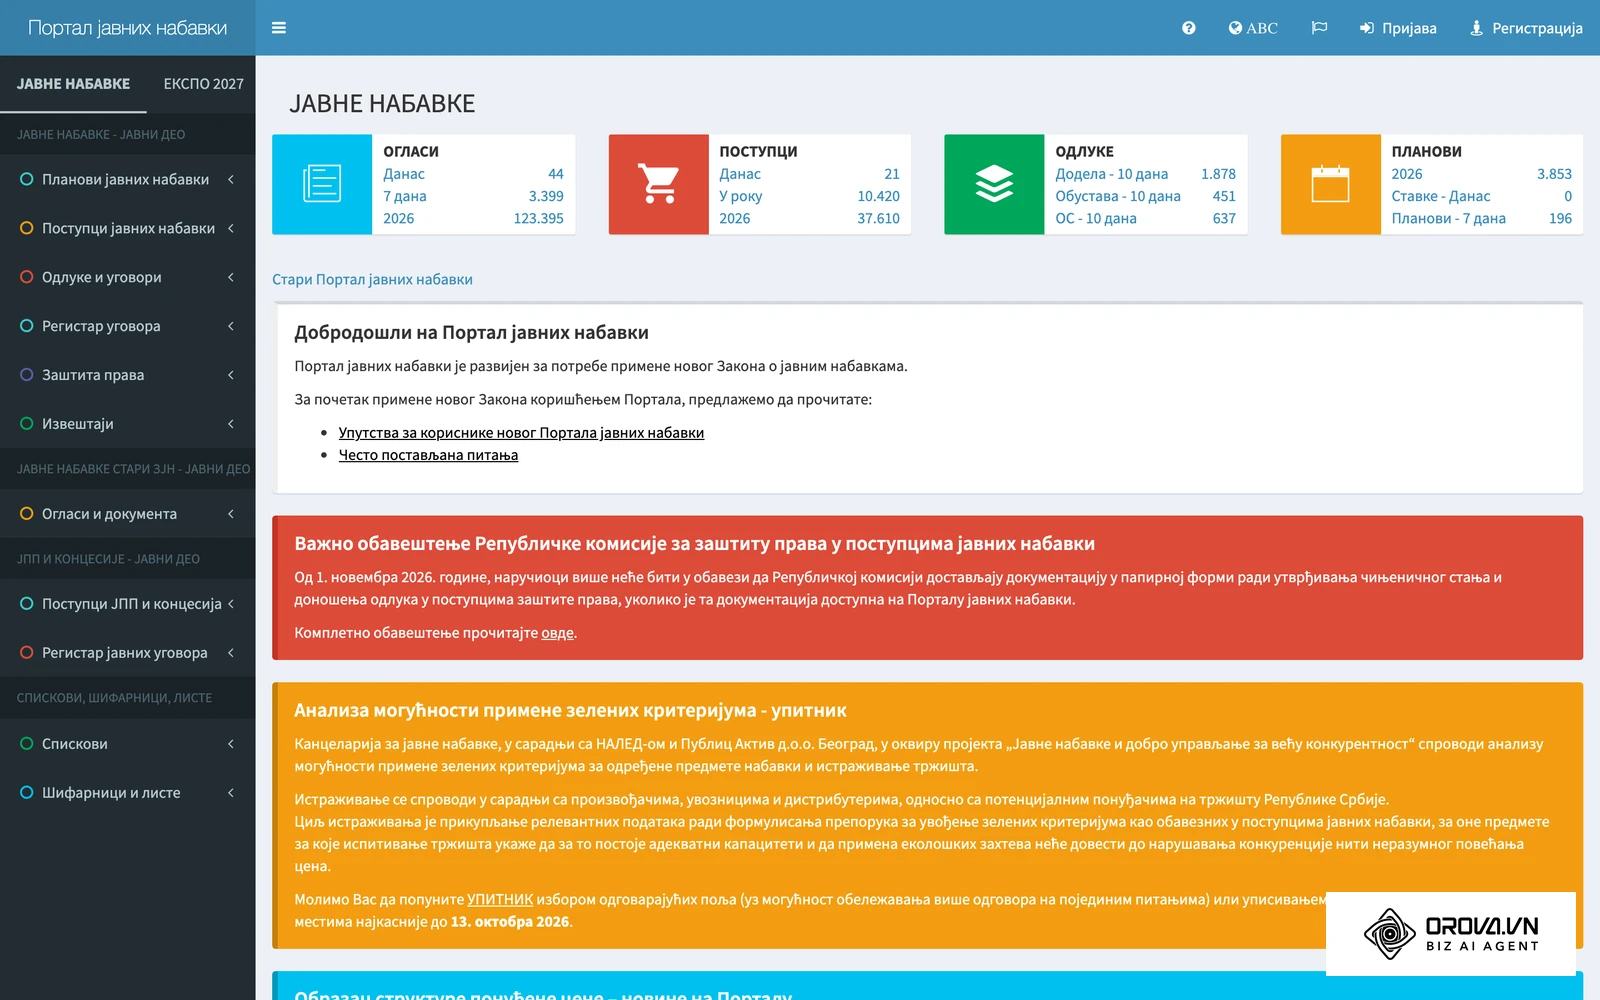Click the circle icon beside Регистар јавних уговора
1600x1000 pixels.
pos(27,653)
